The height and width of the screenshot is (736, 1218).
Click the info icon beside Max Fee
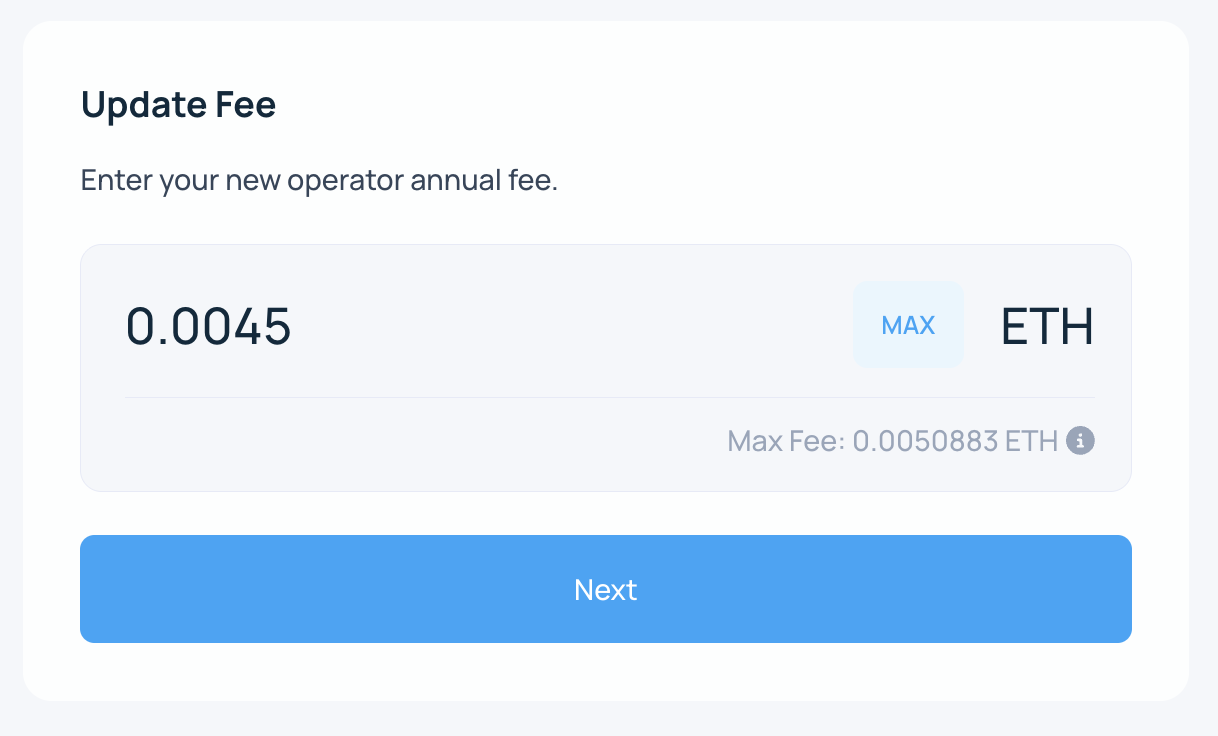(1080, 441)
